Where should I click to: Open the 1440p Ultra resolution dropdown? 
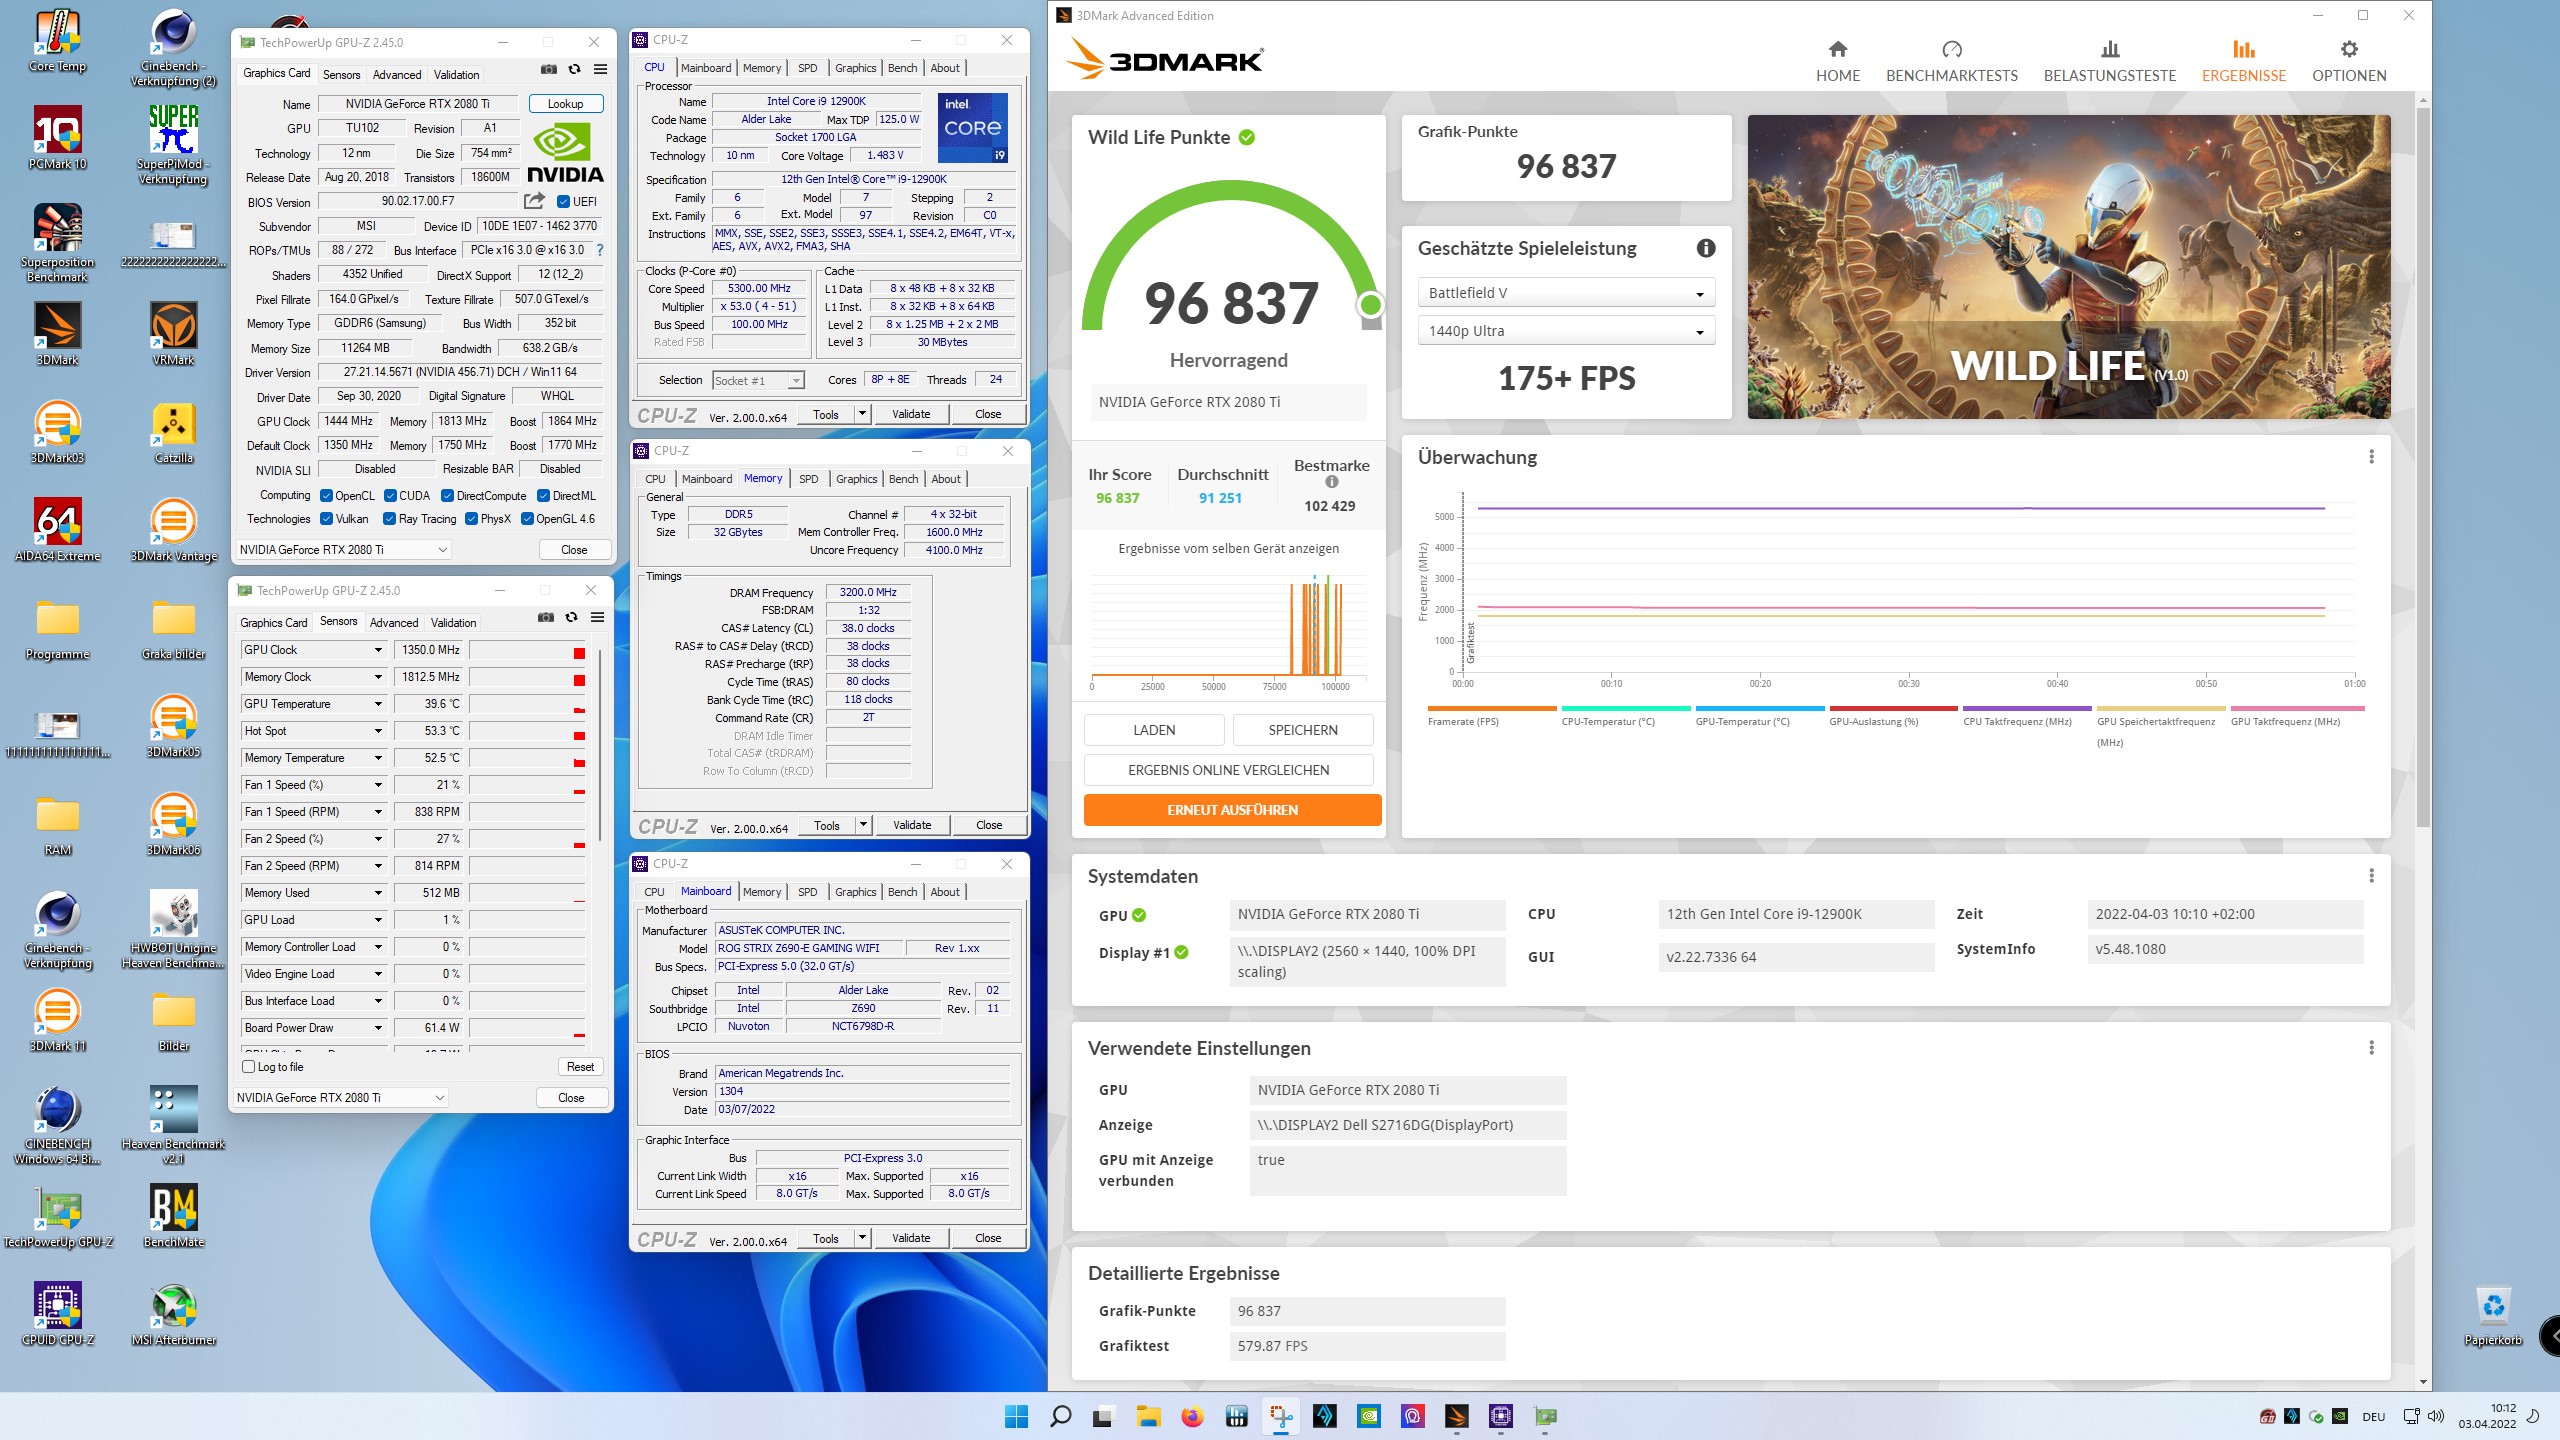[x=1566, y=331]
